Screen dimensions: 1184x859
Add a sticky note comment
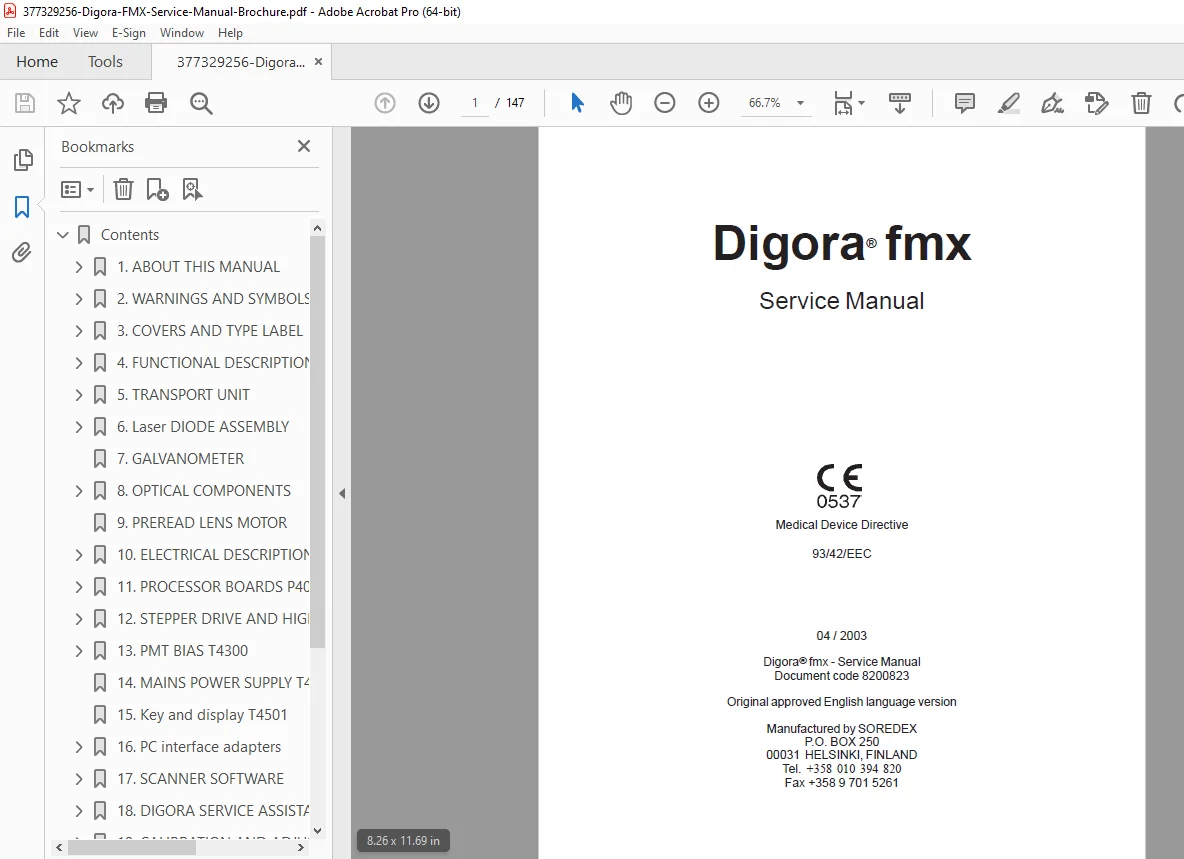964,103
